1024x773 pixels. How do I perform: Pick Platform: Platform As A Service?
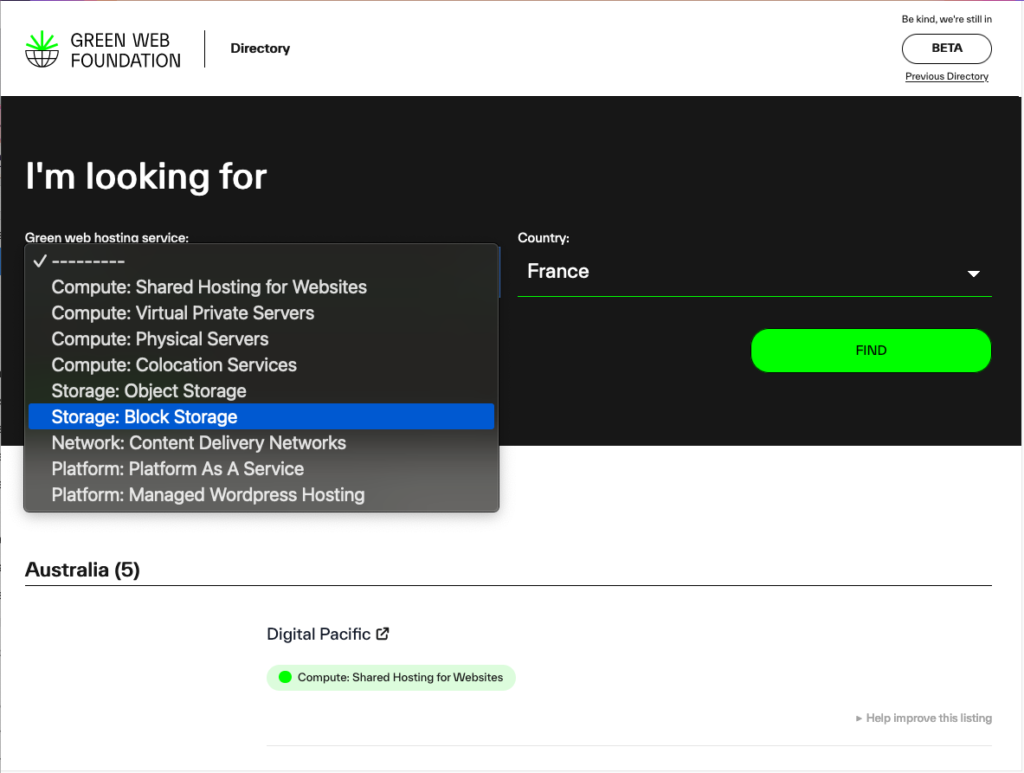[x=178, y=469]
